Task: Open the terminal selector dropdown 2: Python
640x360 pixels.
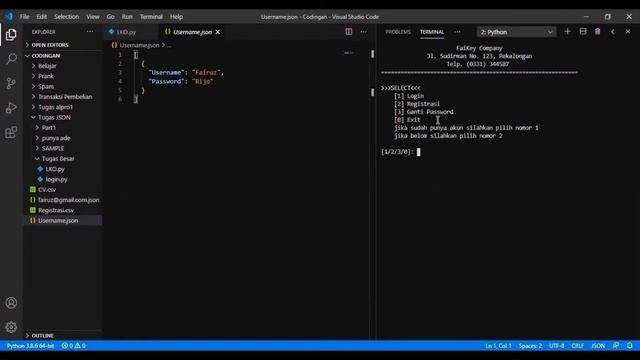Action: (516, 32)
